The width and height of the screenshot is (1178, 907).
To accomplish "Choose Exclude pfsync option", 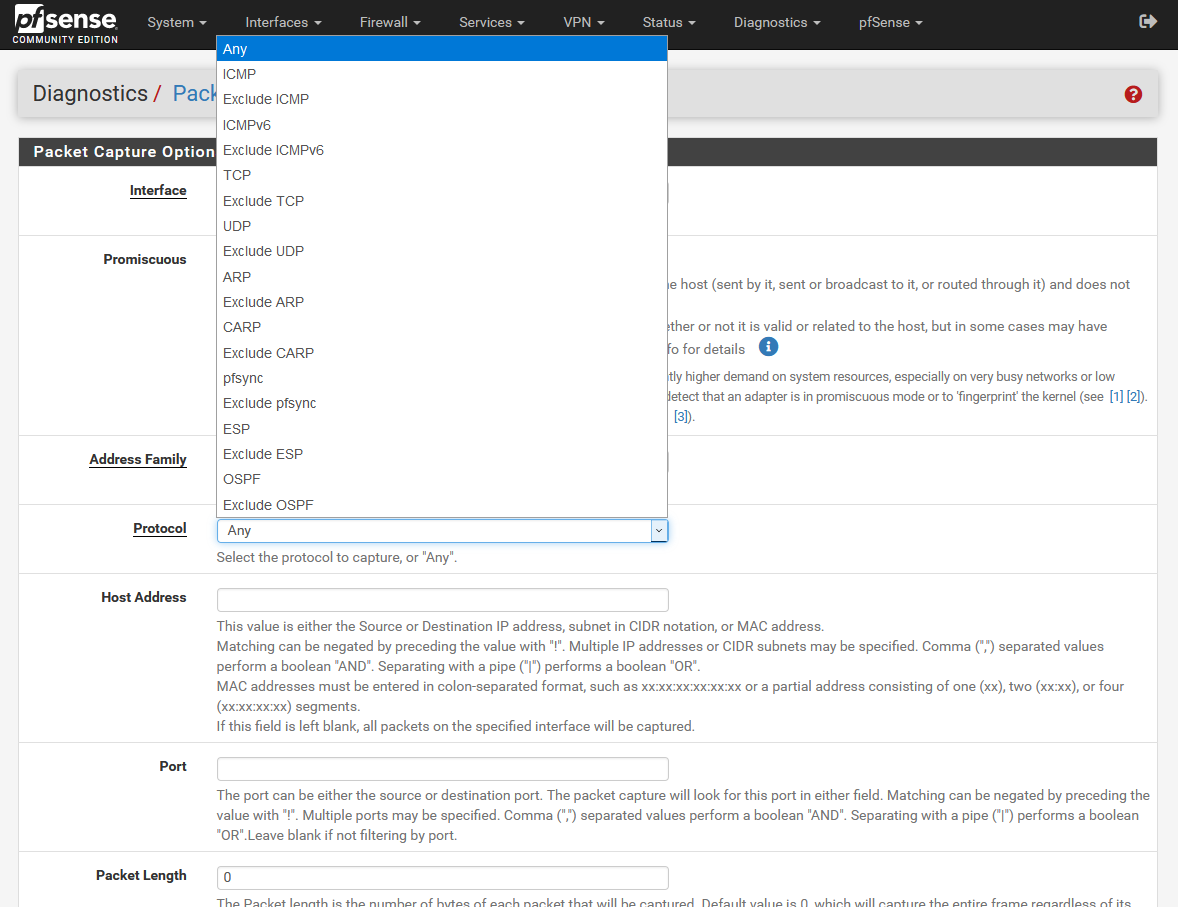I will click(x=442, y=403).
